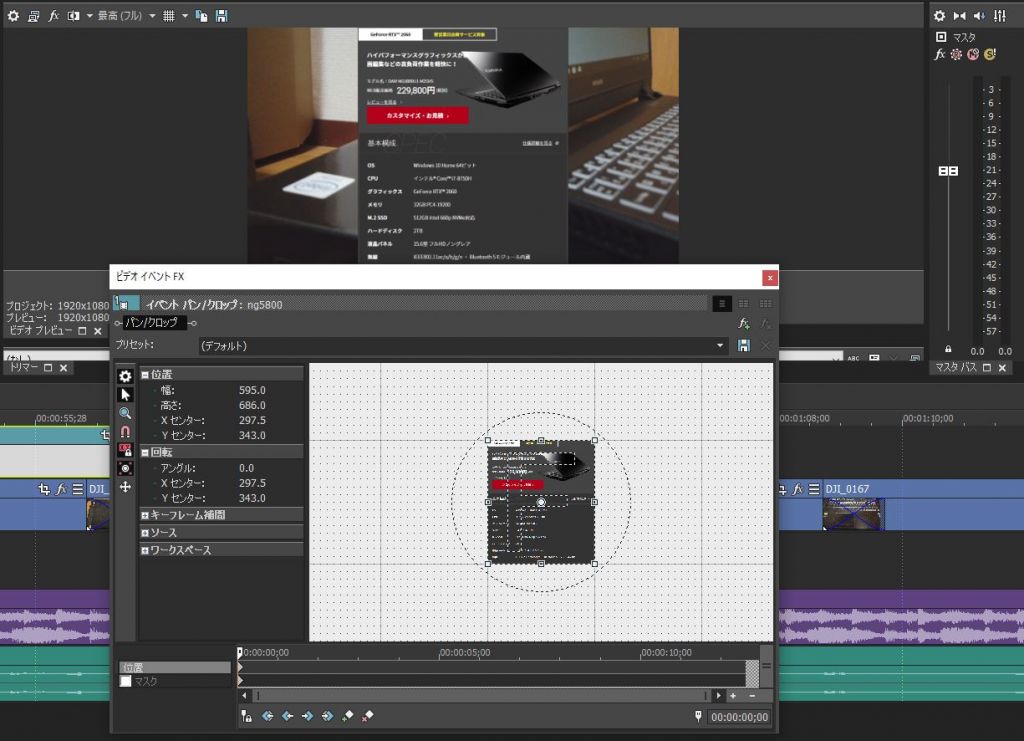This screenshot has width=1024, height=741.
Task: Adjust the master volume fader
Action: [x=948, y=171]
